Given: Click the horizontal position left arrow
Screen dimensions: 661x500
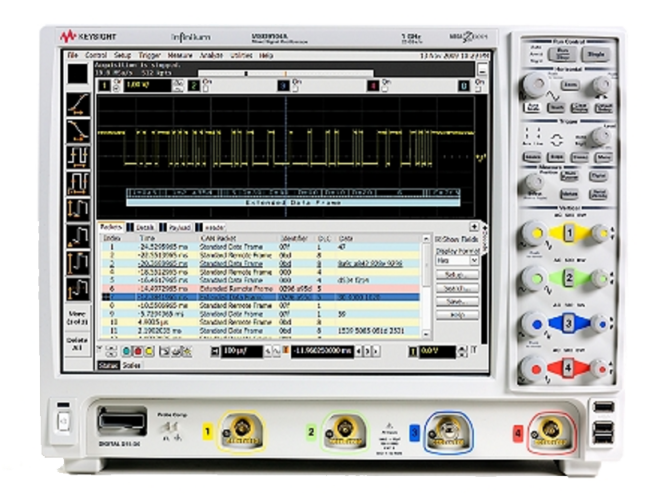Looking at the screenshot, I should [x=359, y=351].
